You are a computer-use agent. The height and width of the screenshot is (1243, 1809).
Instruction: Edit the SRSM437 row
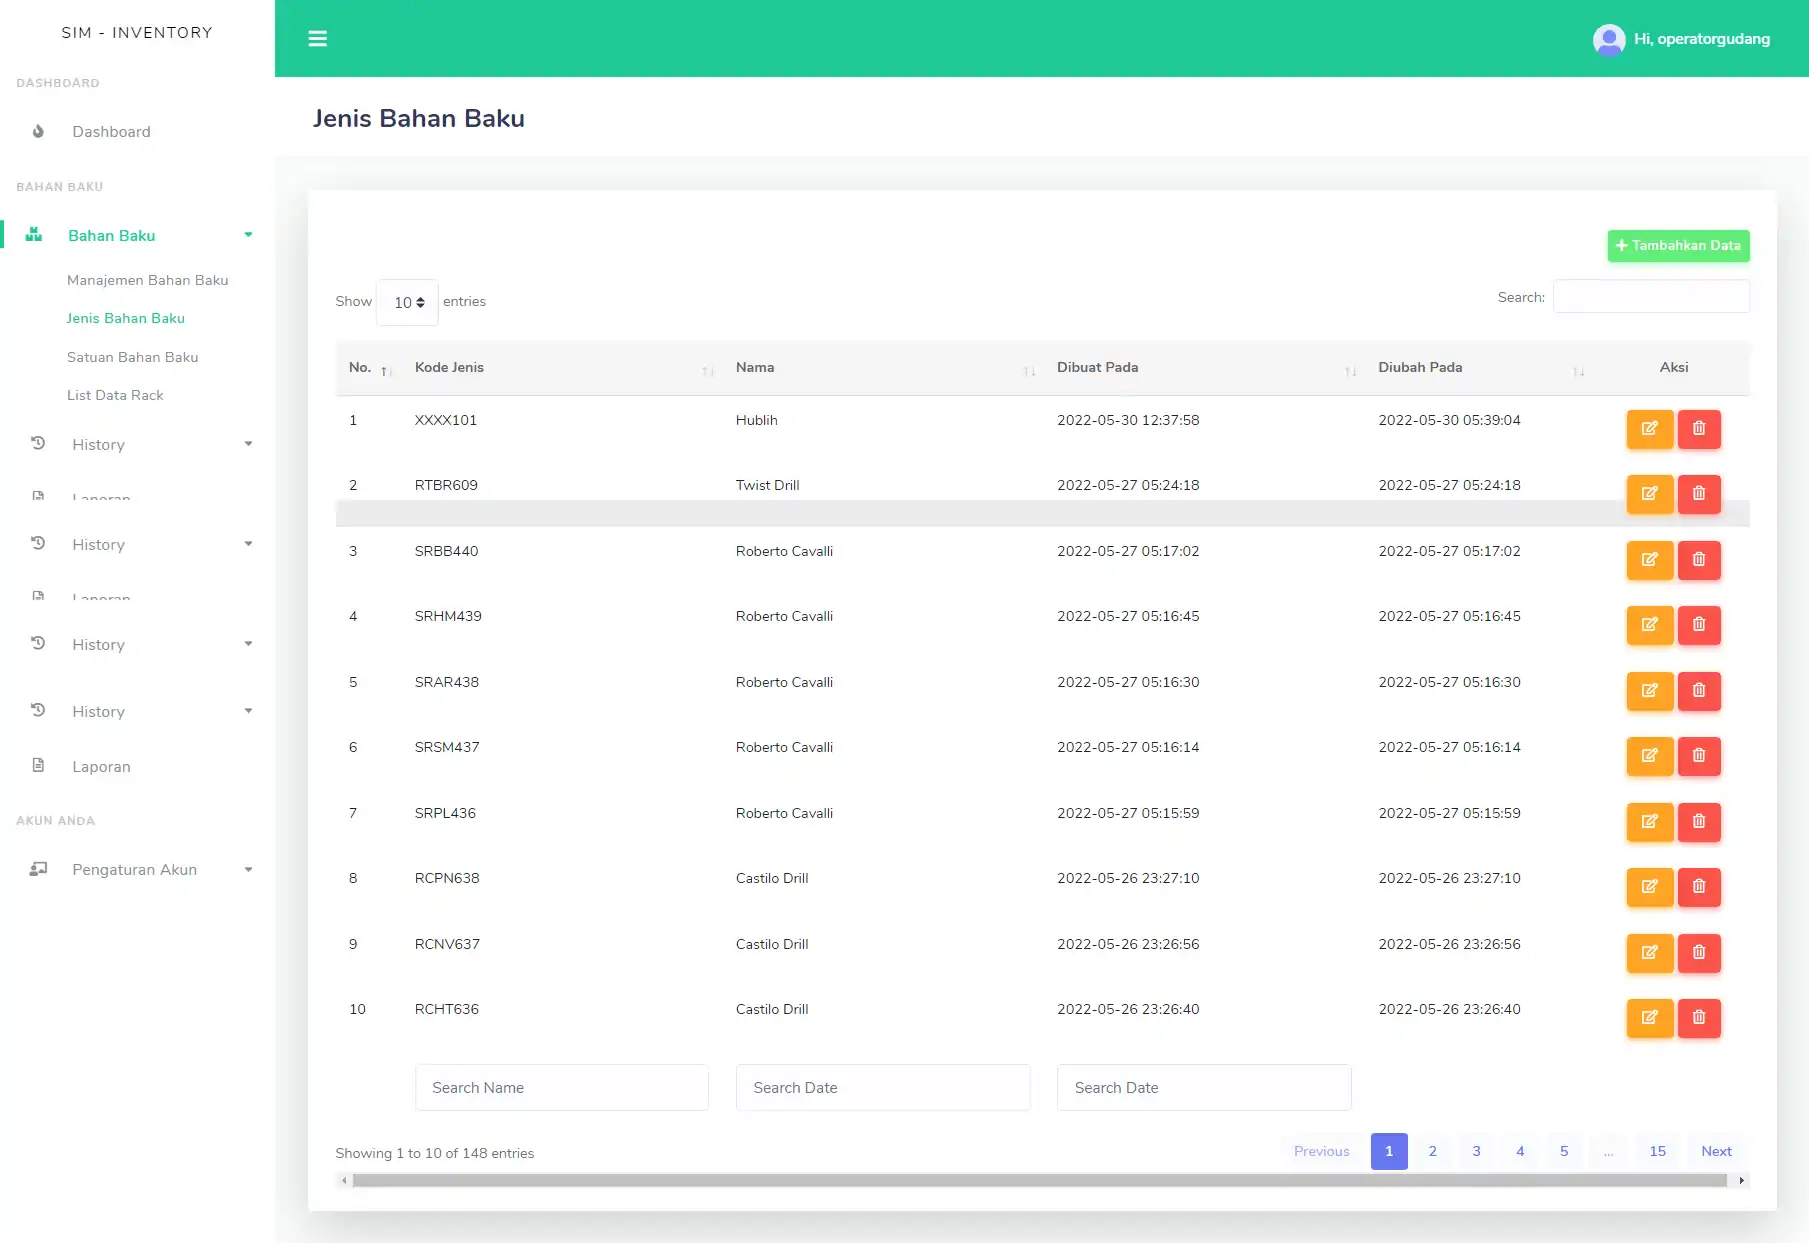1650,756
